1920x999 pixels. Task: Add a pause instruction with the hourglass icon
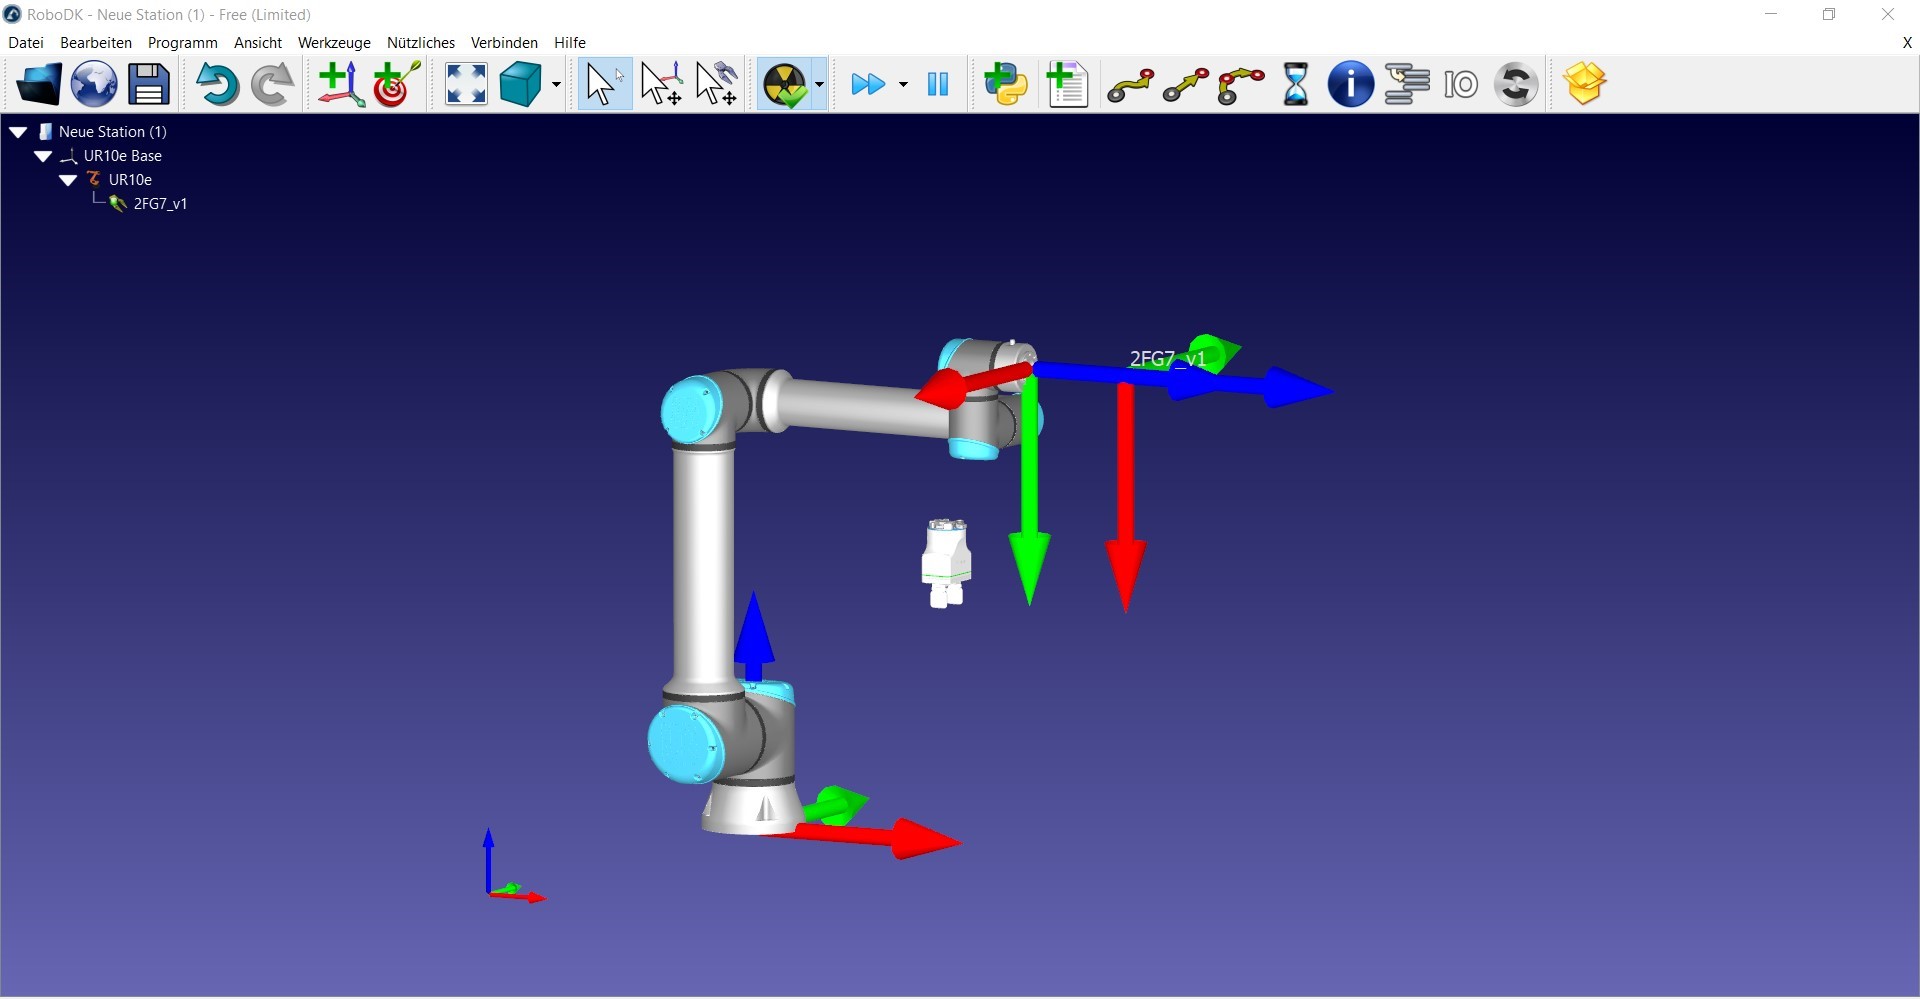1296,84
